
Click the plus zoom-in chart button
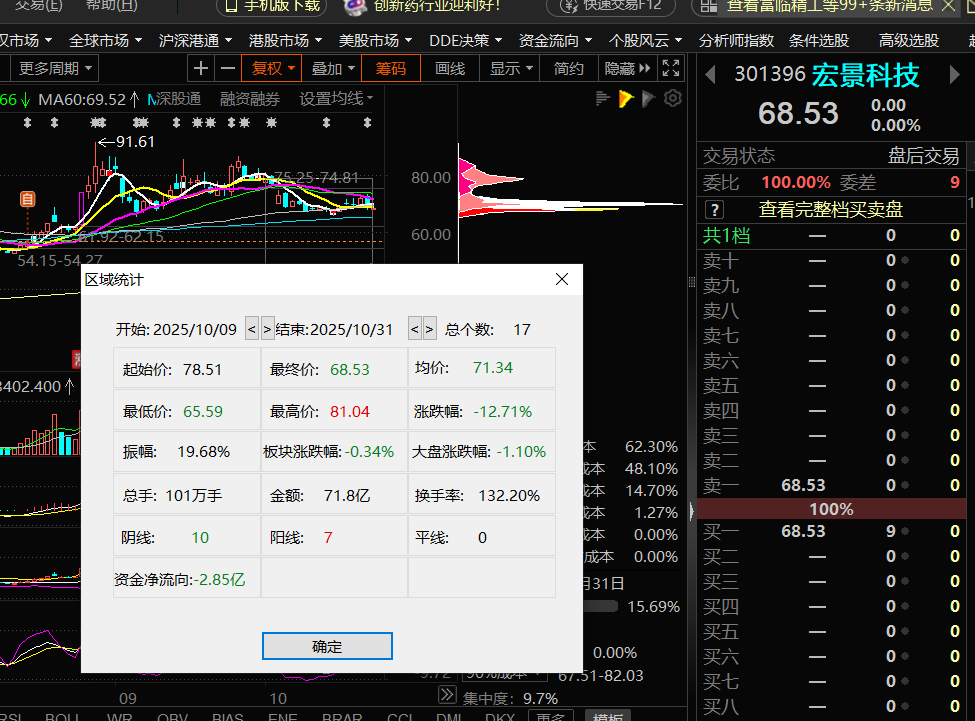(x=201, y=68)
